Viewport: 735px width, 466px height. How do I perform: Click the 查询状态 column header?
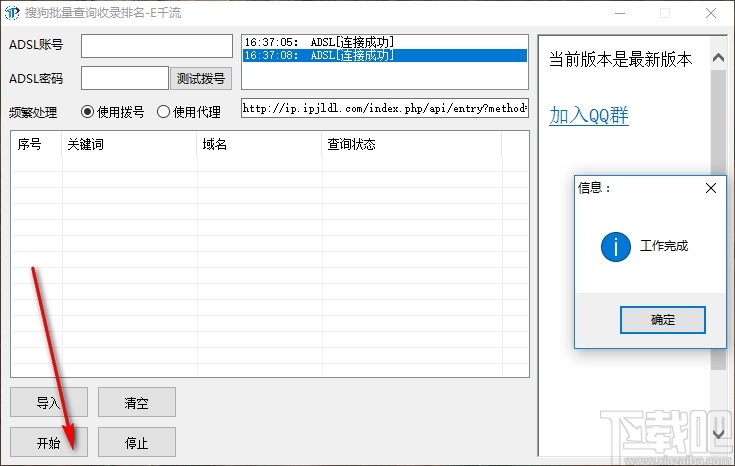412,144
